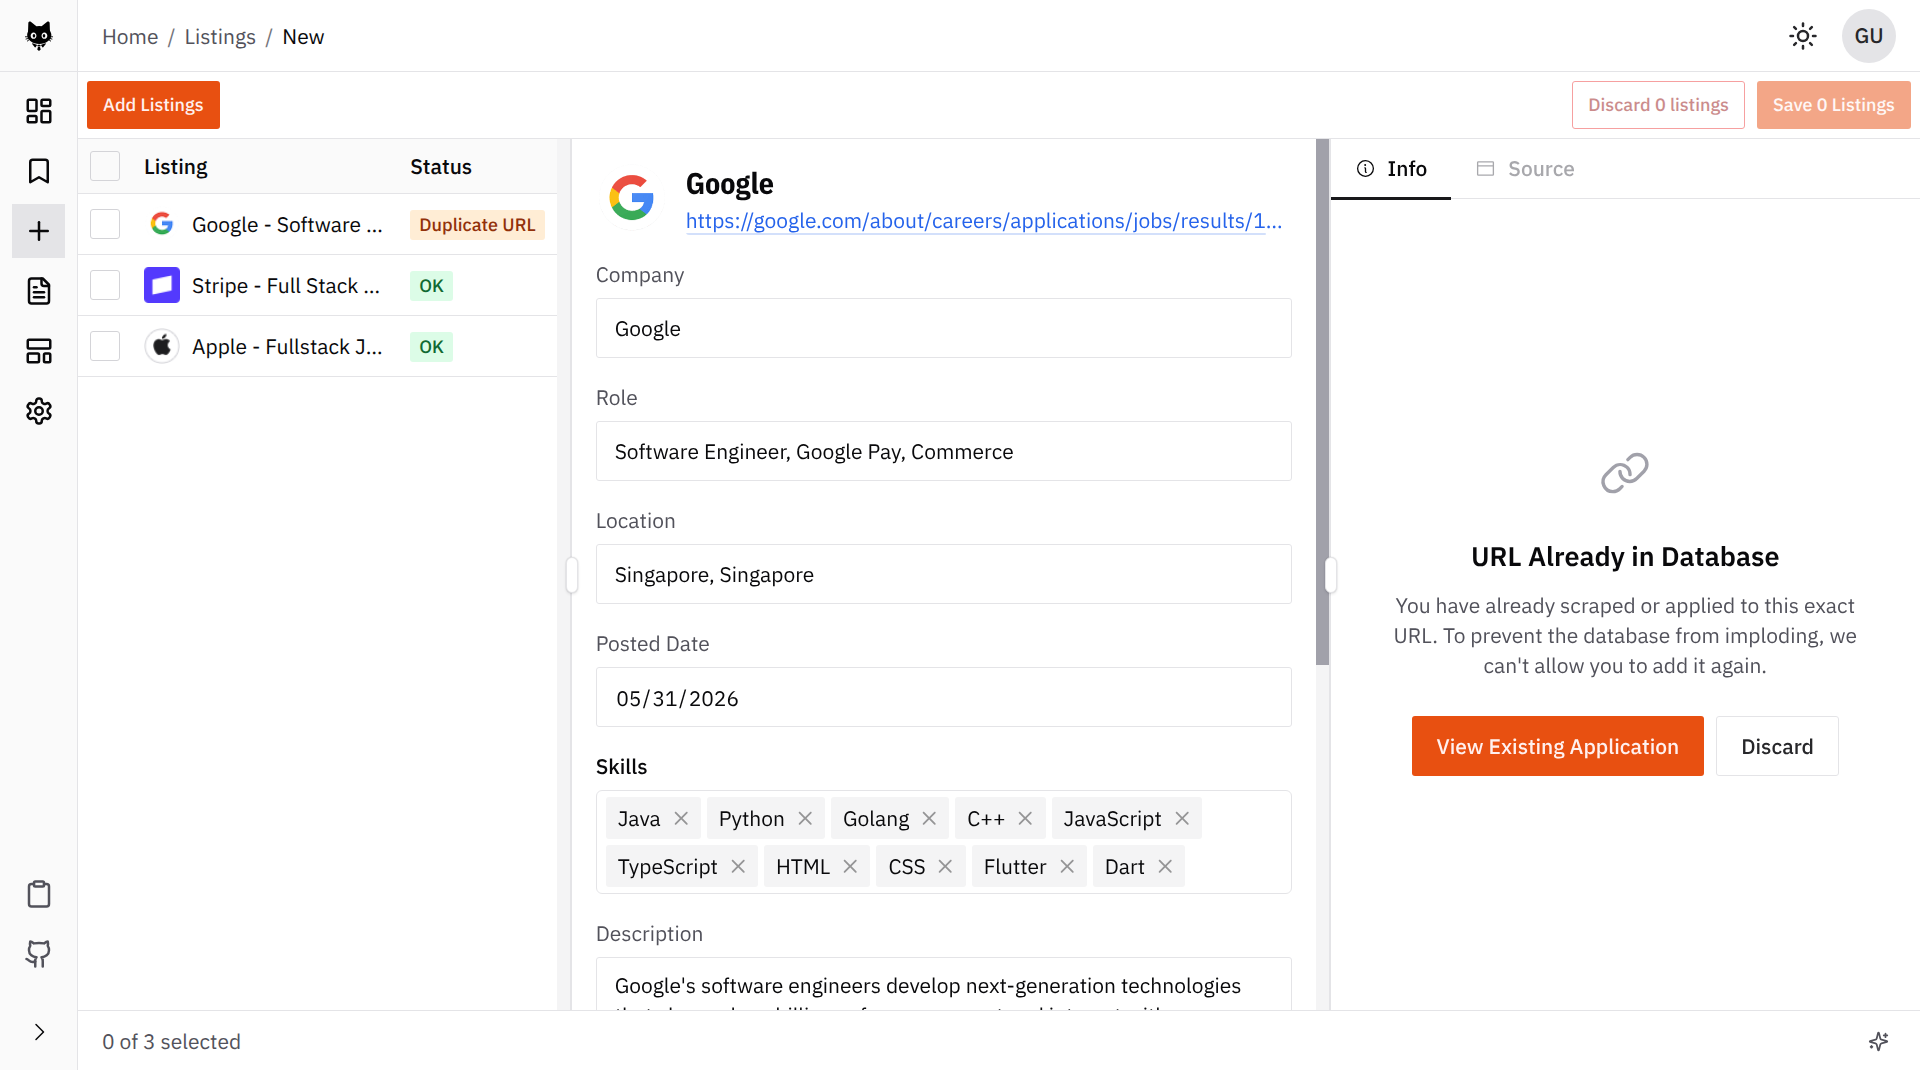Click the Duplicate URL status badge

click(x=477, y=224)
